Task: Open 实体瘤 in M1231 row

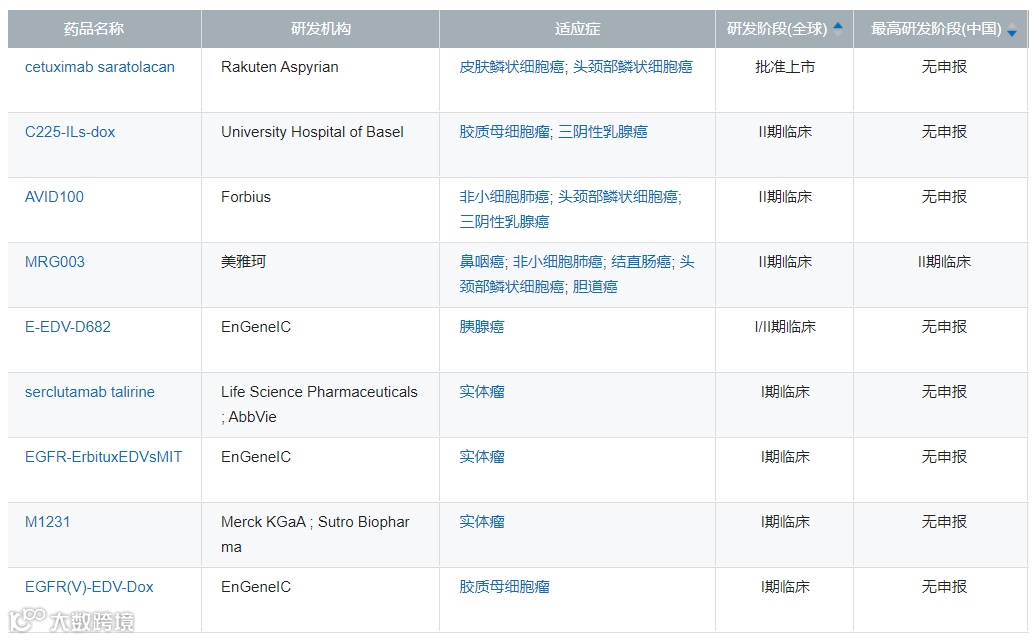Action: 482,522
